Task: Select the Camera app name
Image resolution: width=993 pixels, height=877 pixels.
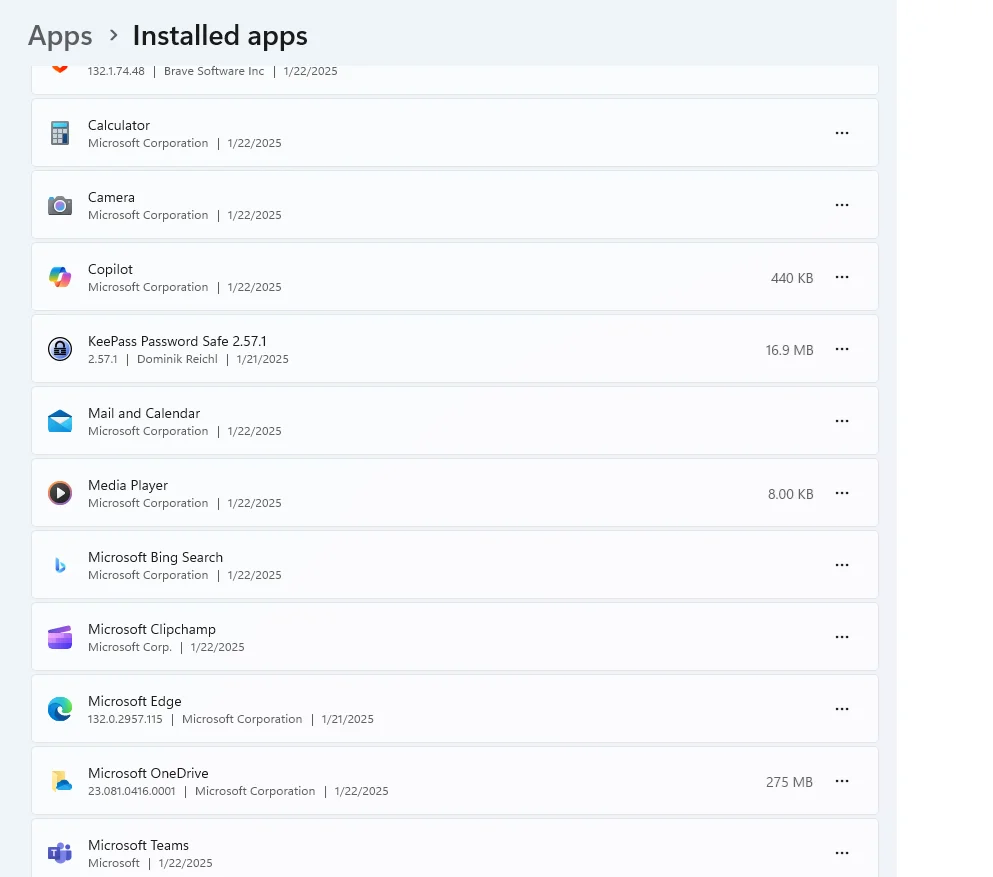Action: 111,198
